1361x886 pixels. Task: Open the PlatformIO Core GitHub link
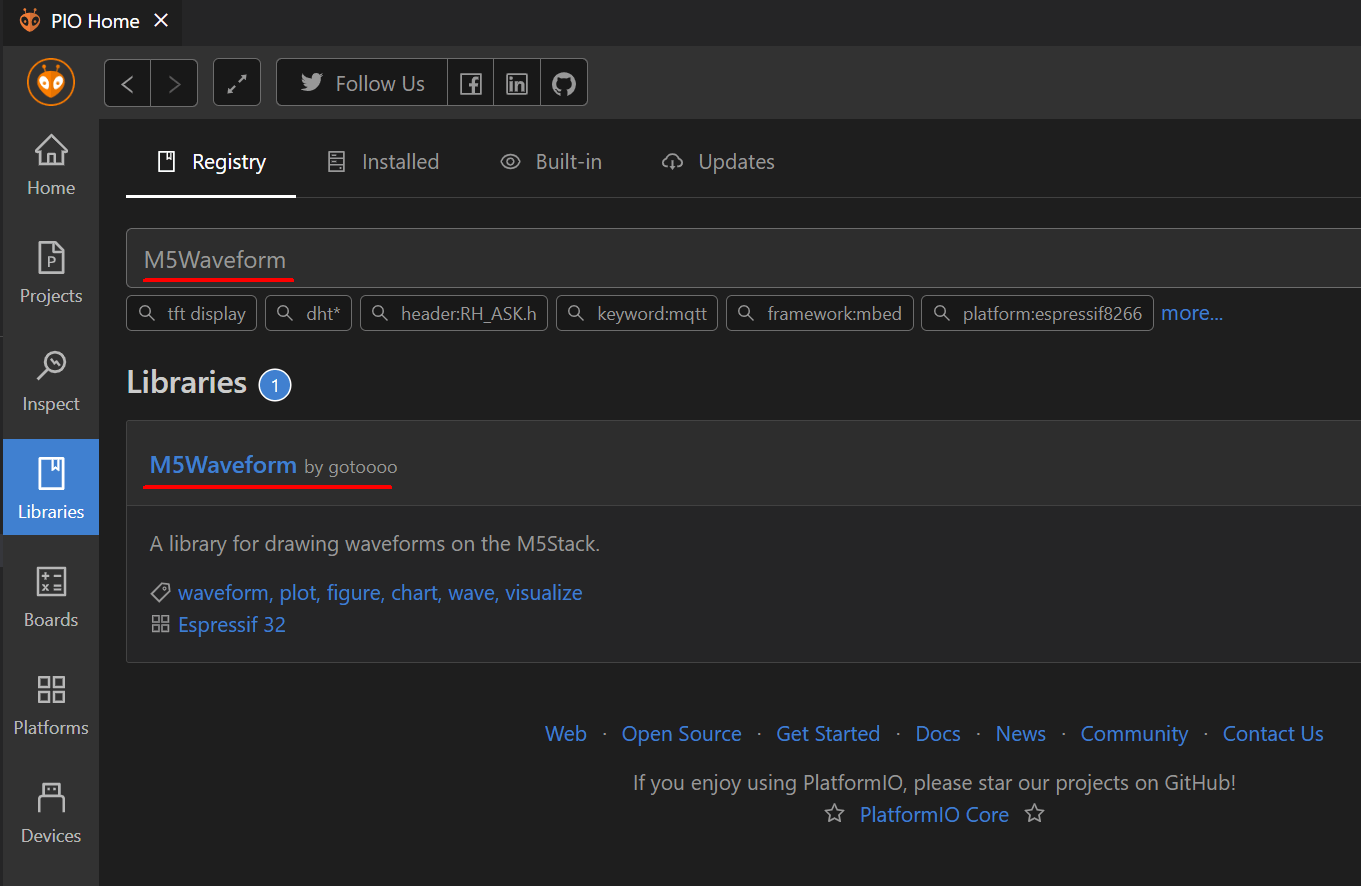pos(935,815)
